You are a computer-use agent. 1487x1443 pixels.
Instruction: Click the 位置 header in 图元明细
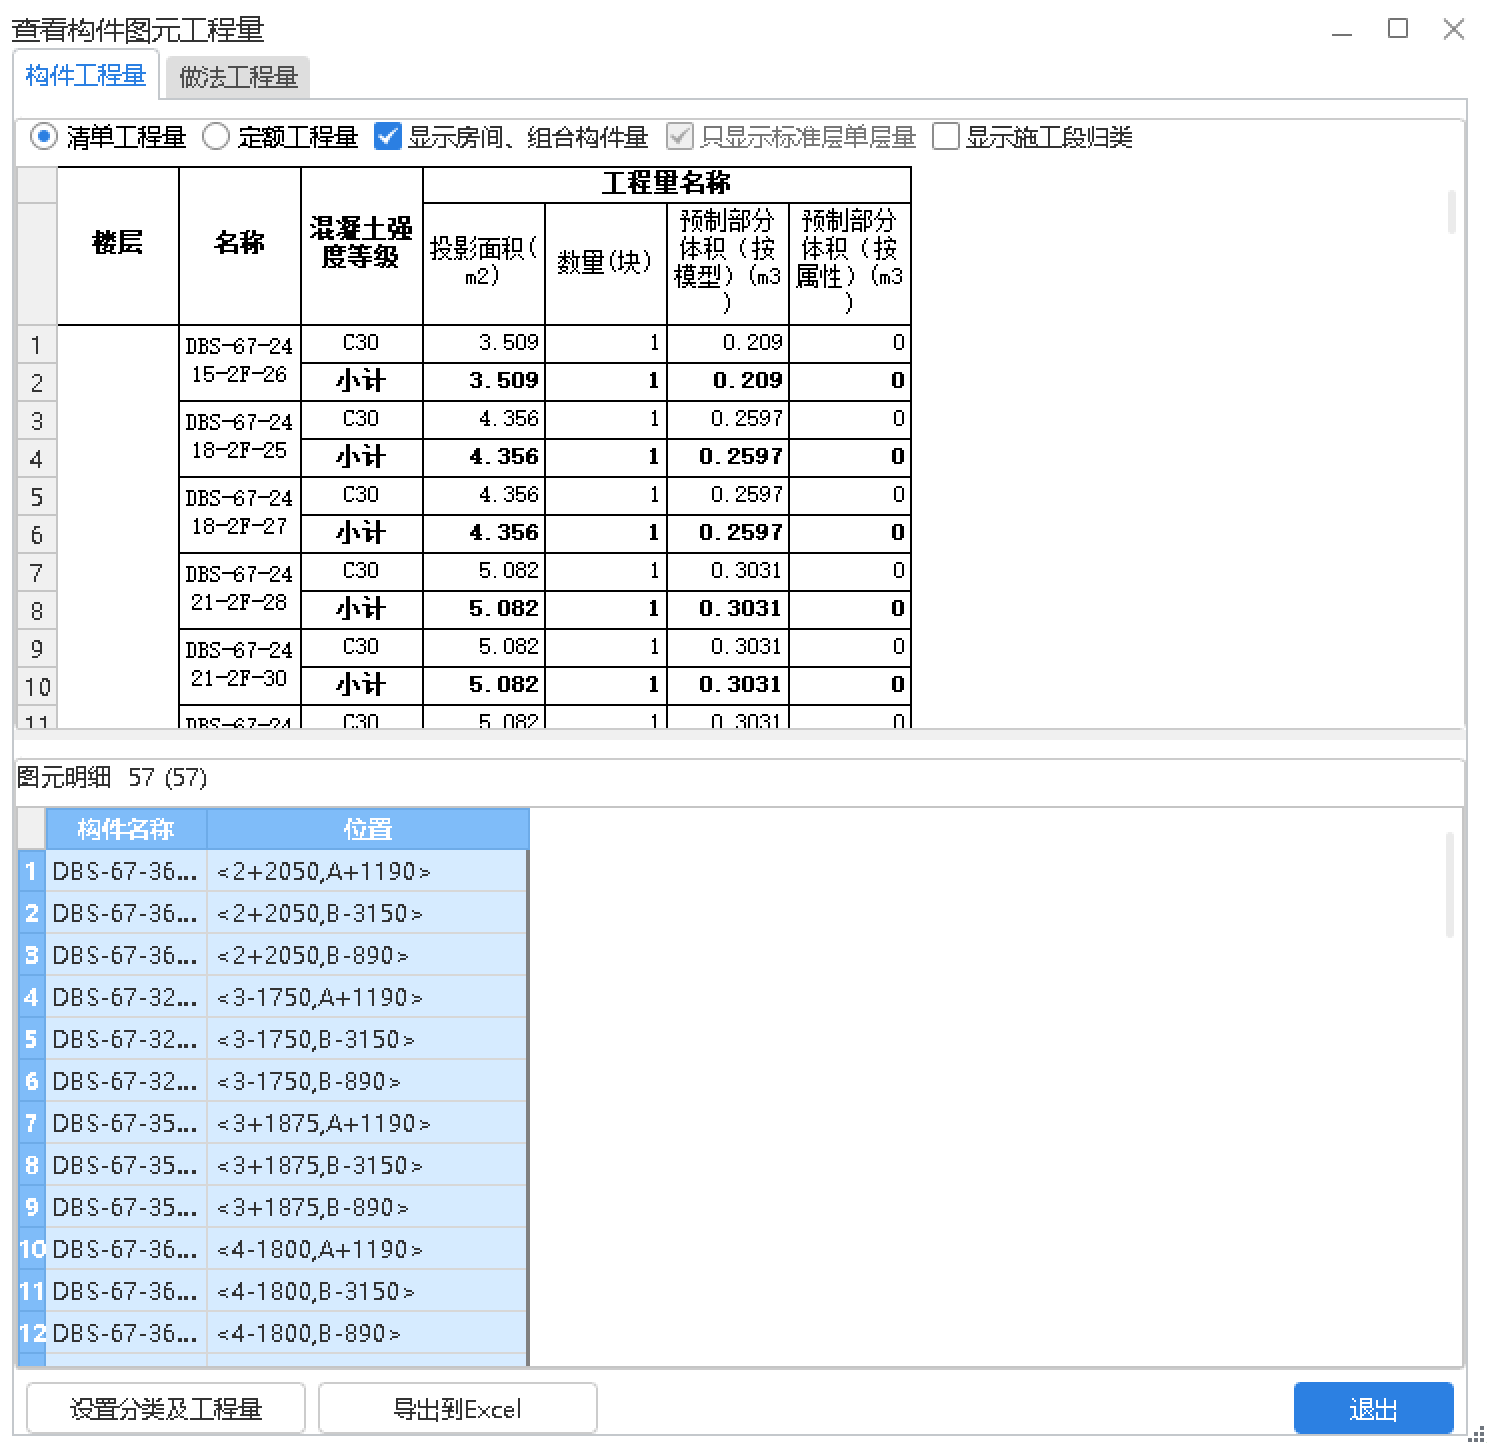[x=367, y=829]
